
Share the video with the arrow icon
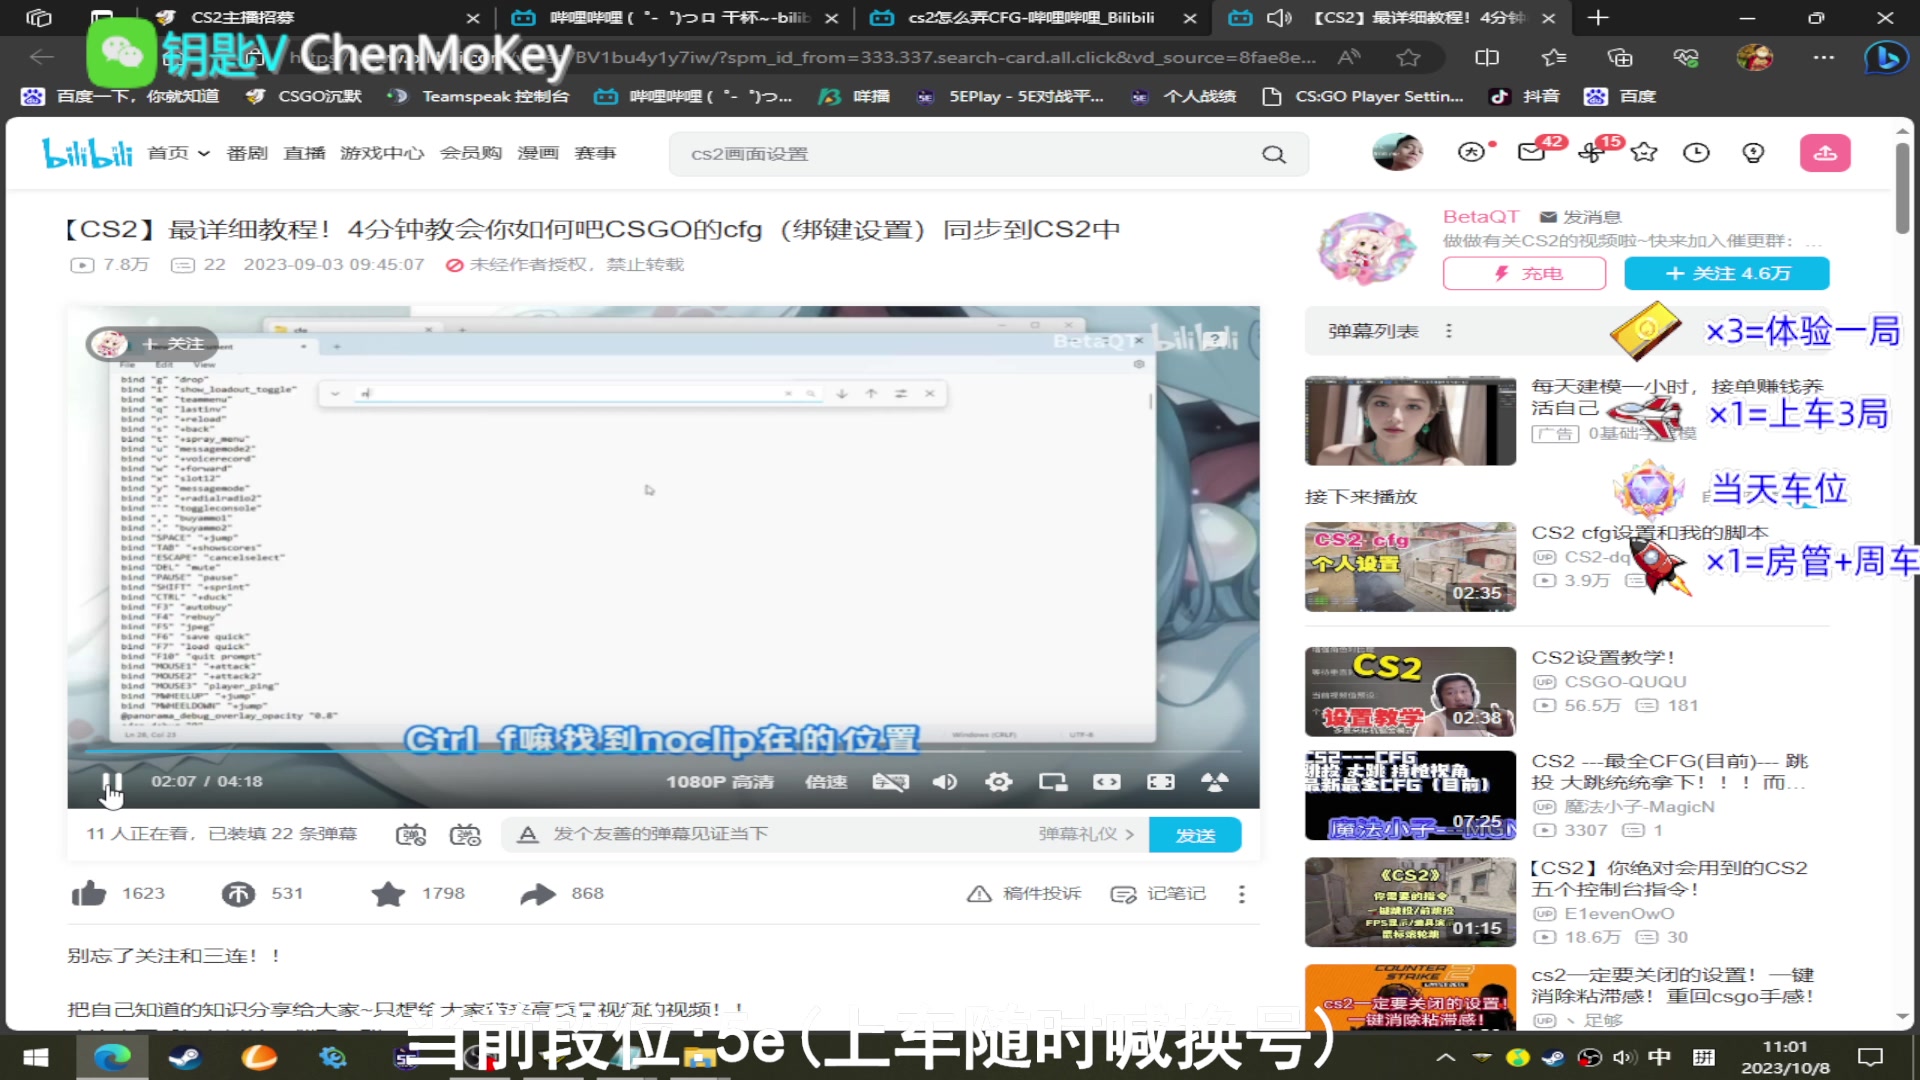pyautogui.click(x=538, y=893)
